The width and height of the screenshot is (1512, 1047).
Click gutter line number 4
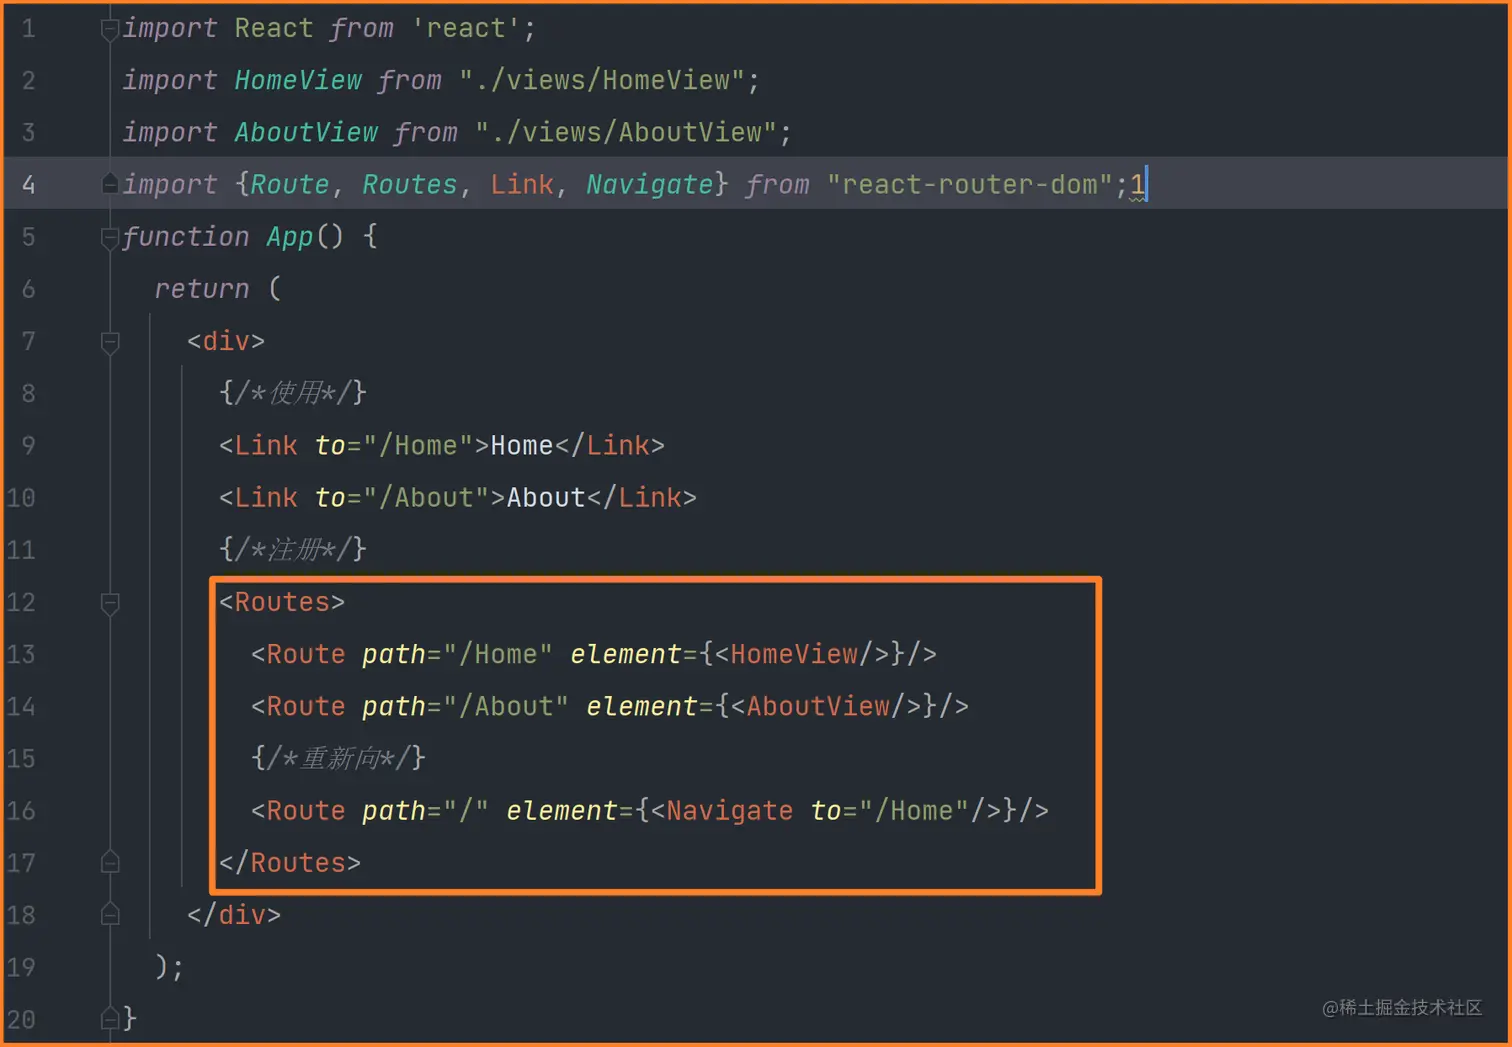pyautogui.click(x=28, y=184)
